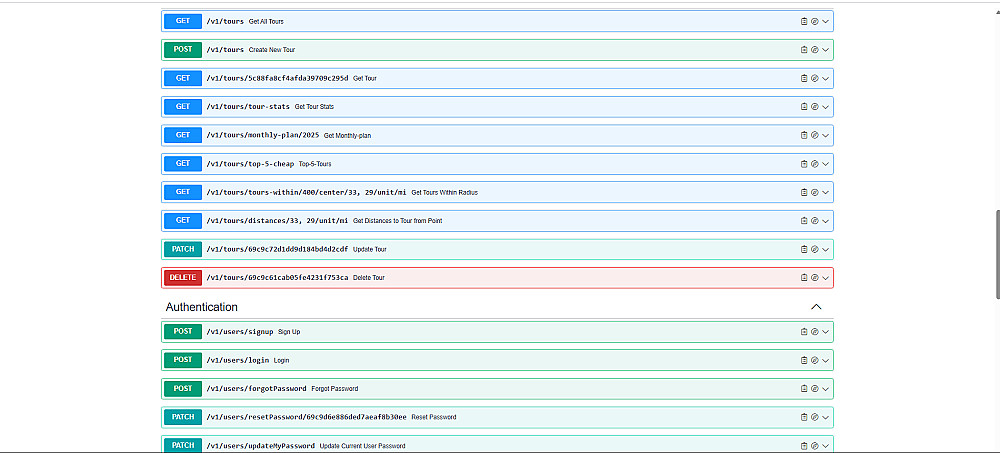Copy the resetPassword endpoint path

pyautogui.click(x=804, y=417)
